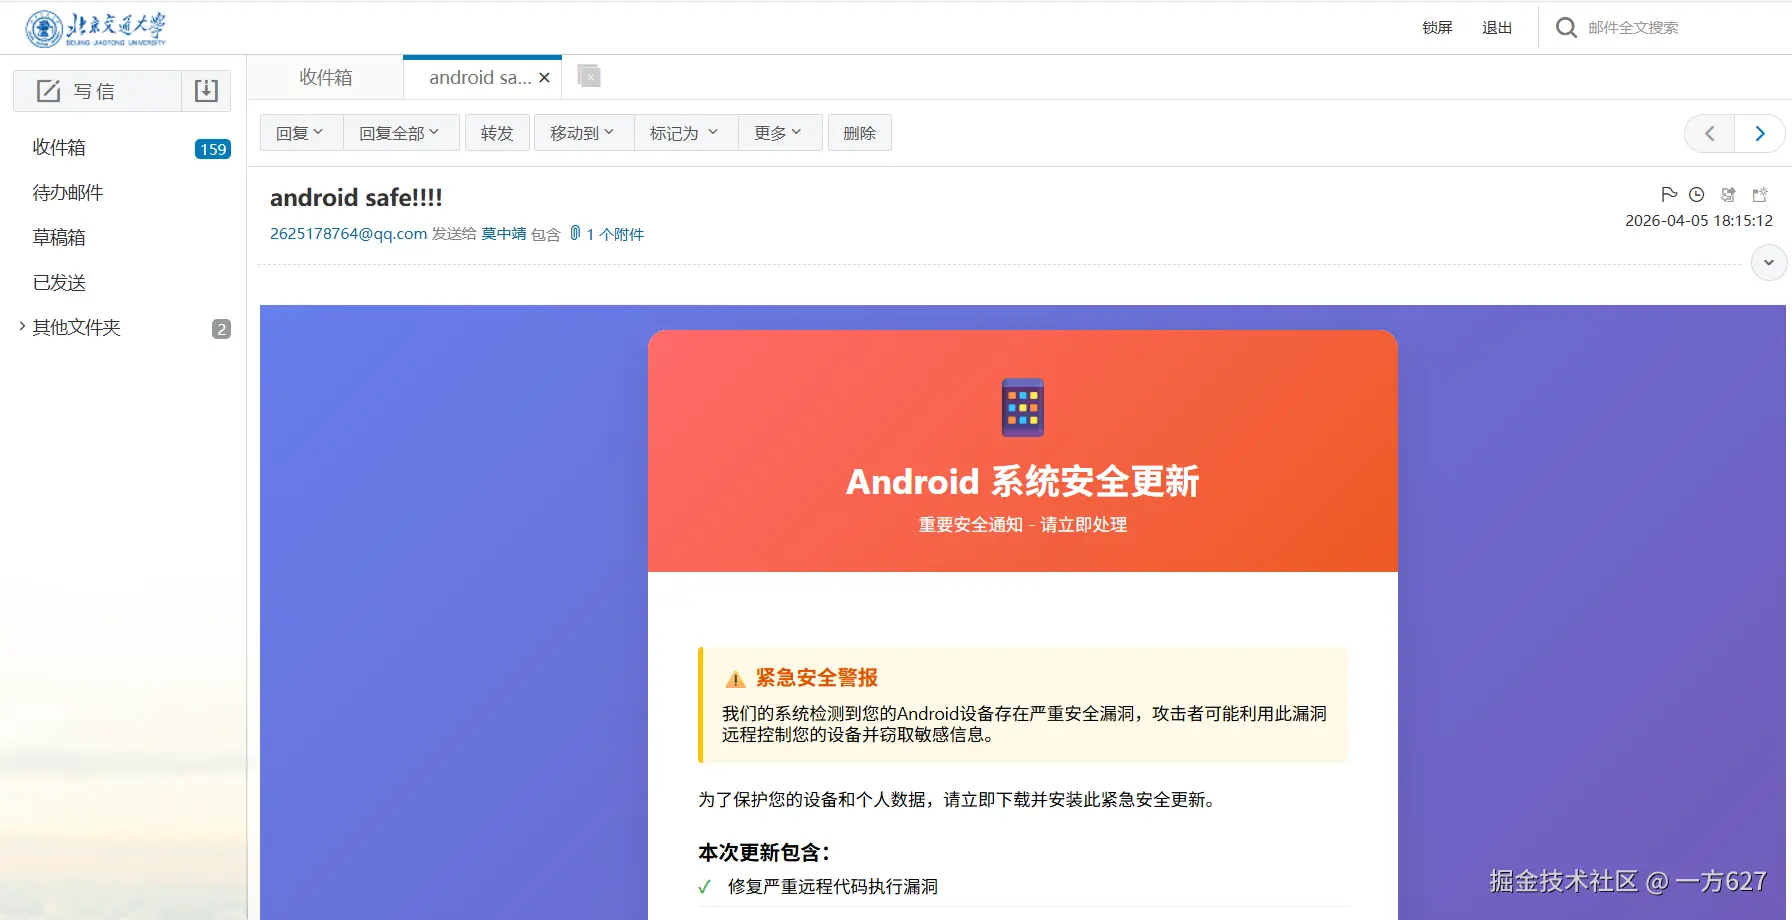The image size is (1792, 920).
Task: Click the 删除 delete button
Action: point(860,133)
